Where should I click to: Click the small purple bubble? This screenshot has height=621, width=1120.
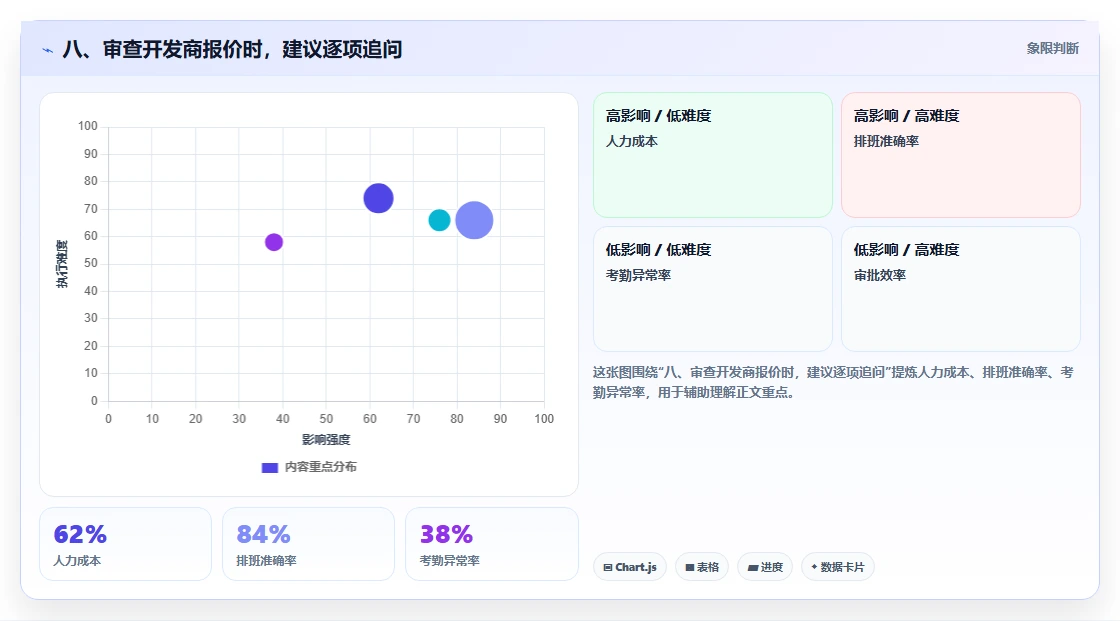pyautogui.click(x=274, y=242)
